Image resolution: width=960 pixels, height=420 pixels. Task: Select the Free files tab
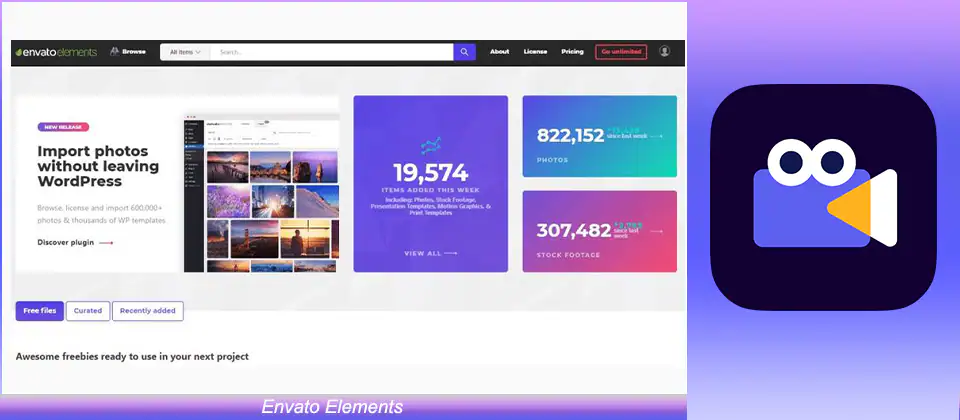[x=40, y=311]
